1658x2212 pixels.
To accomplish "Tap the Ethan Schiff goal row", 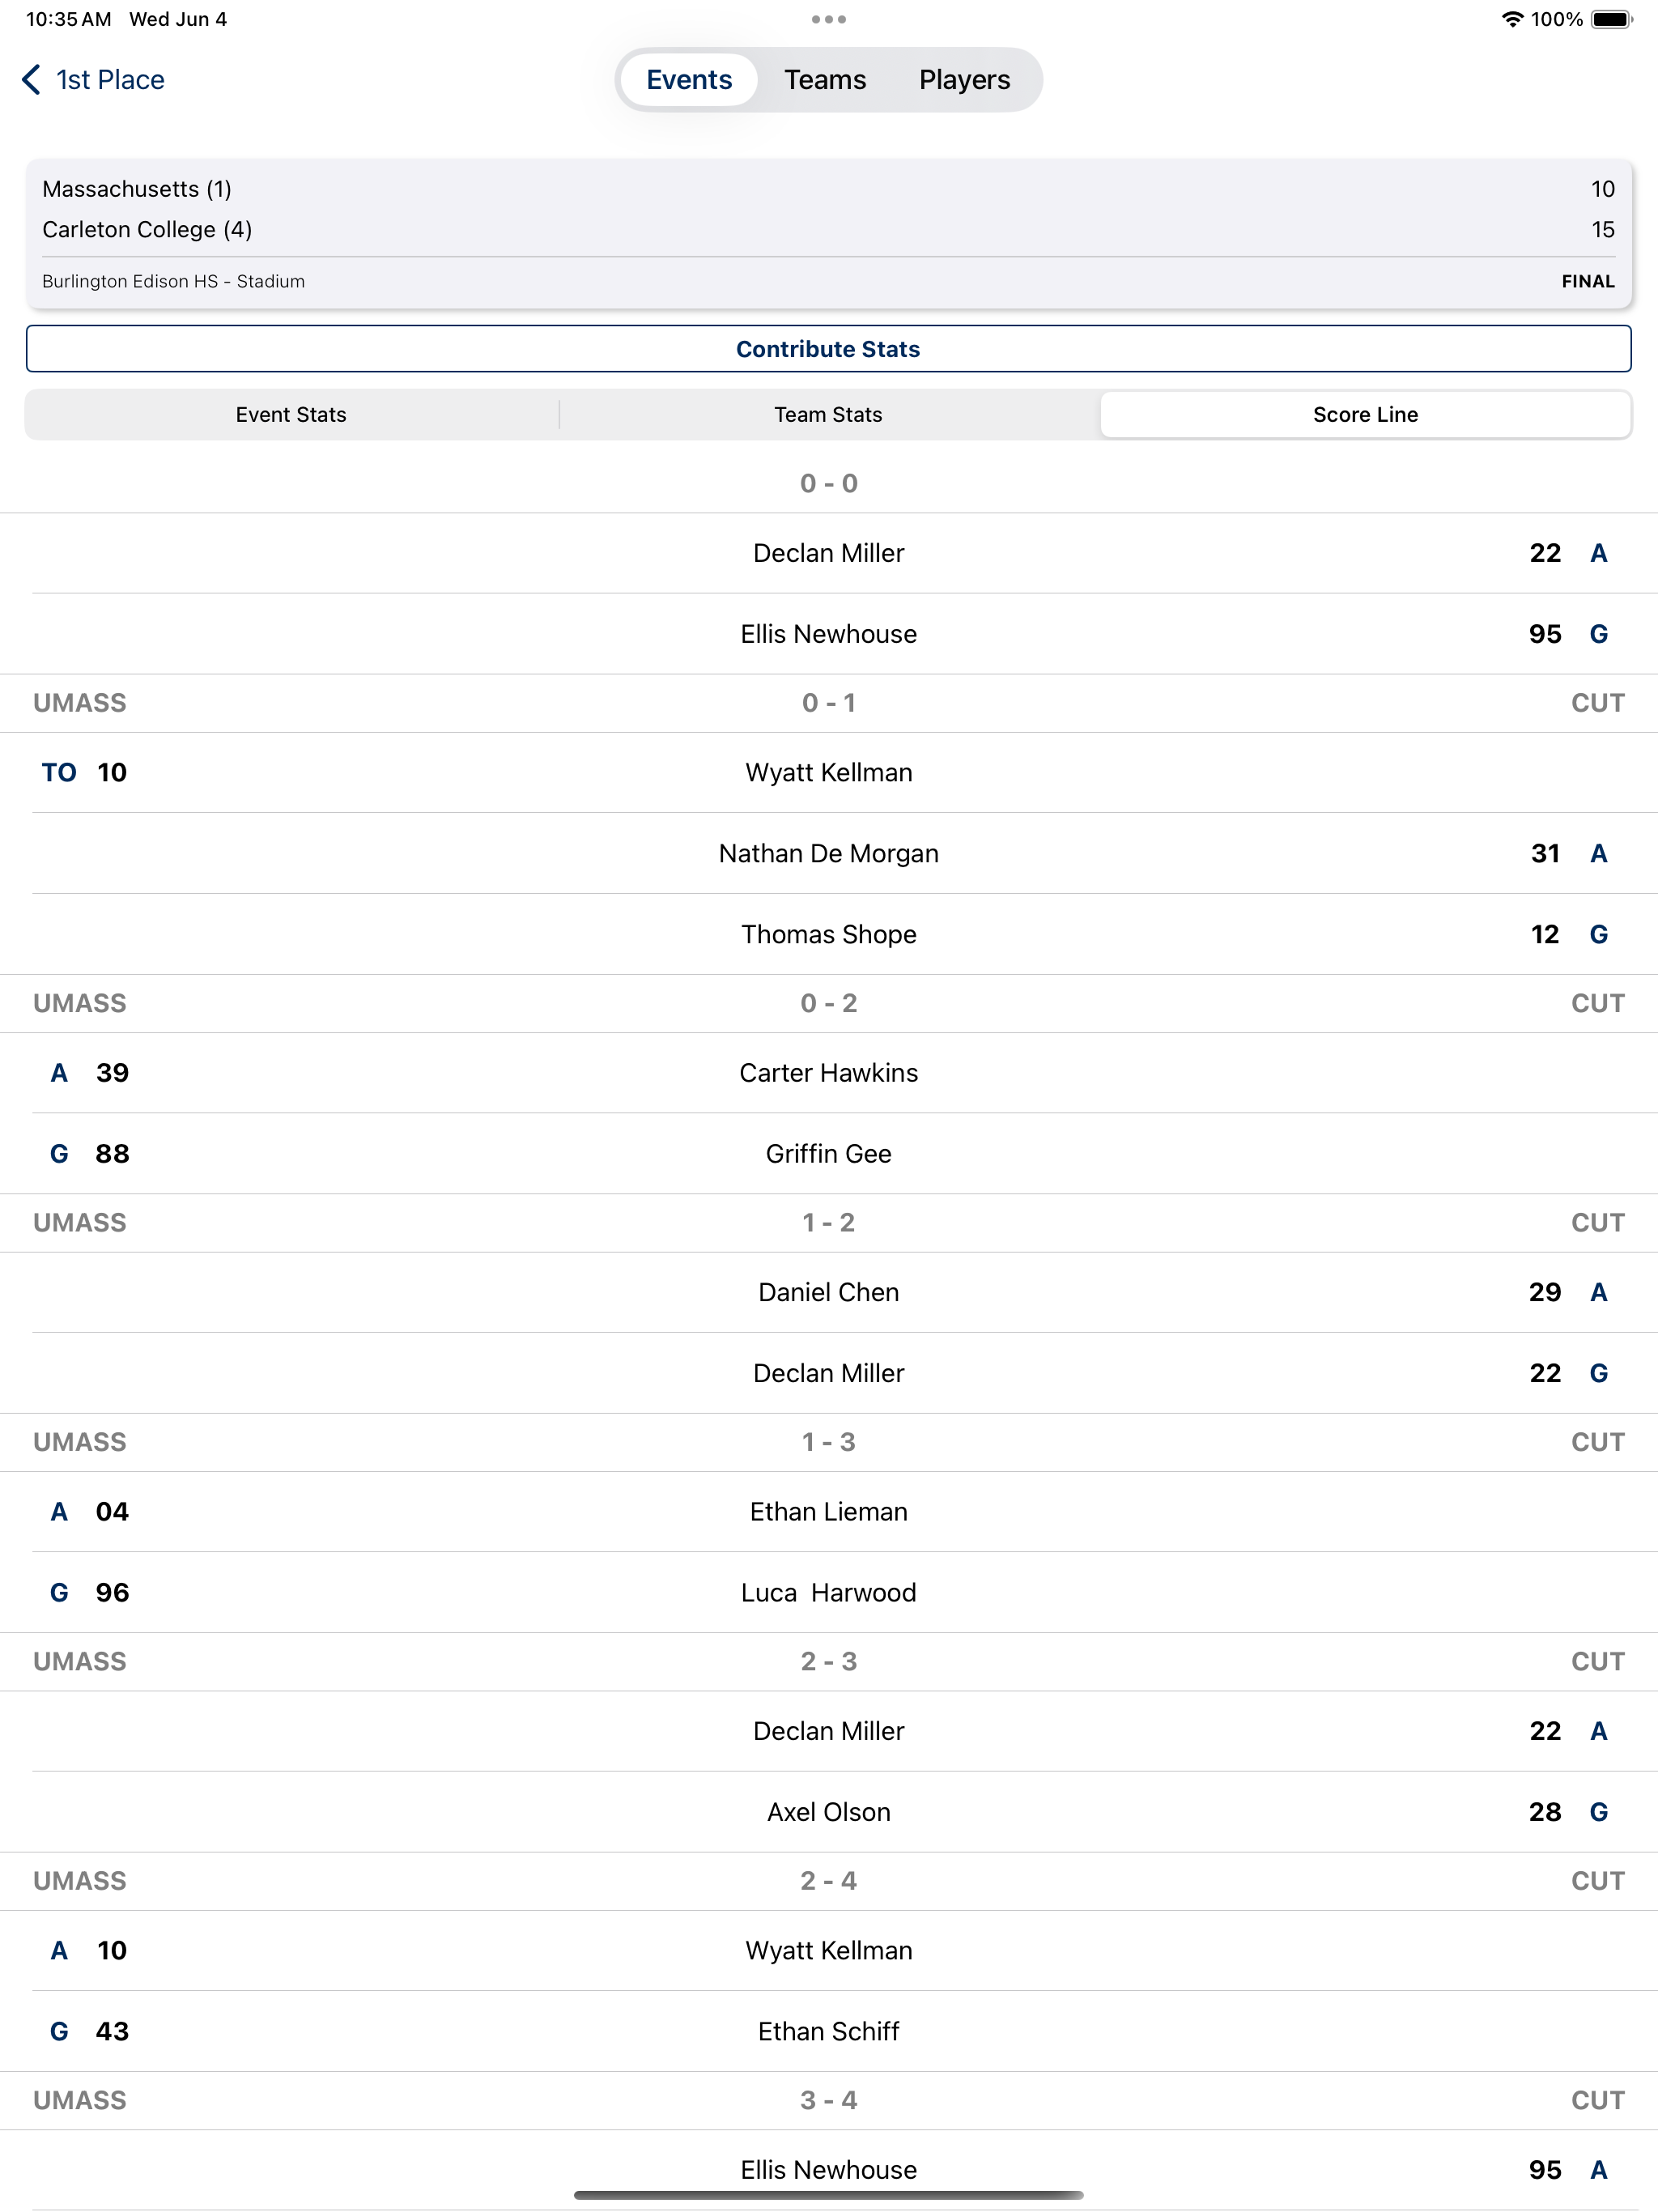I will tap(828, 2031).
